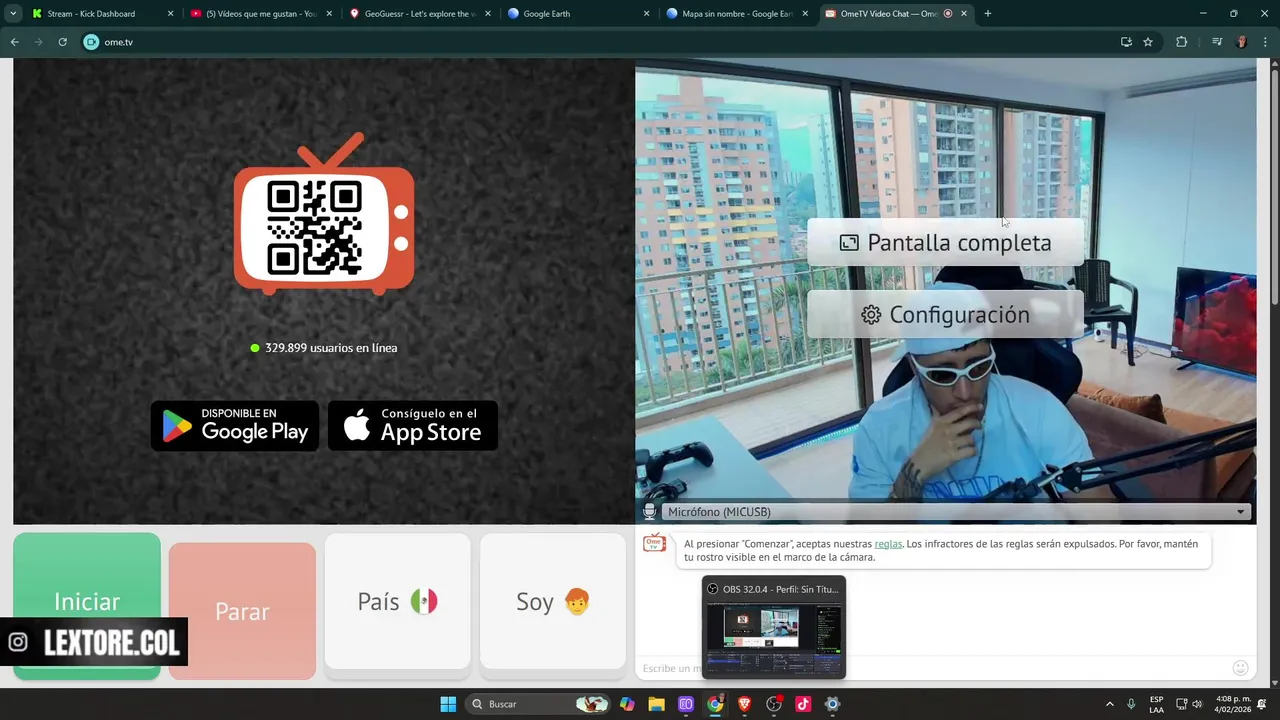Expand the Micrófono (MICUSB) device dropdown
This screenshot has width=1280, height=720.
[x=956, y=512]
